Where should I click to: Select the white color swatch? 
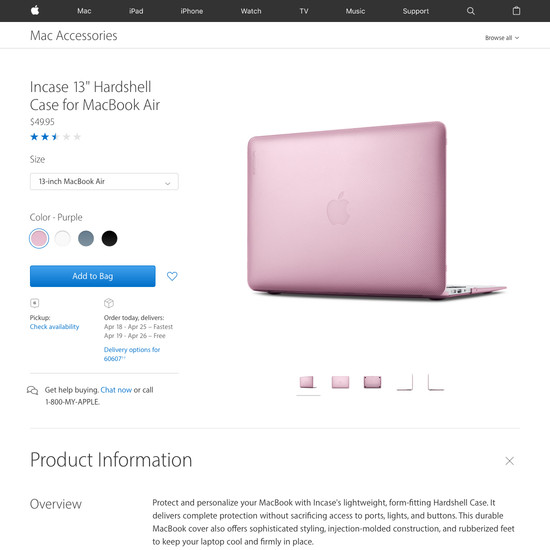point(62,239)
